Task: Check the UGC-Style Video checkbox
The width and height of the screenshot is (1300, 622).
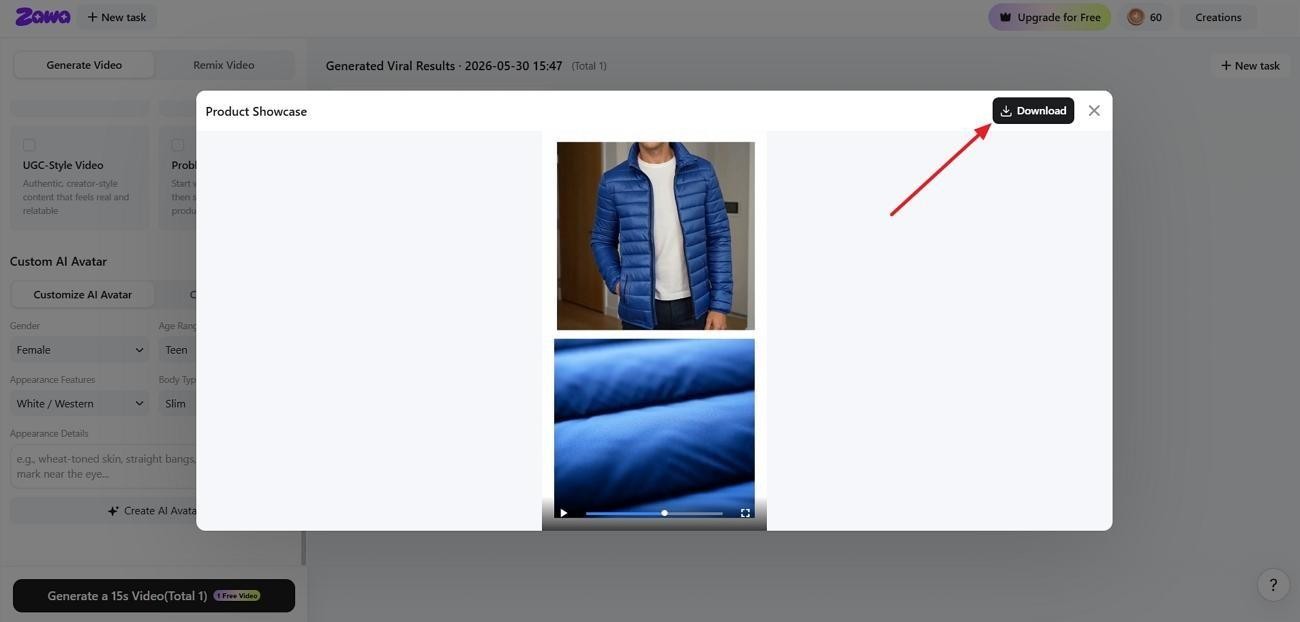Action: pos(29,145)
